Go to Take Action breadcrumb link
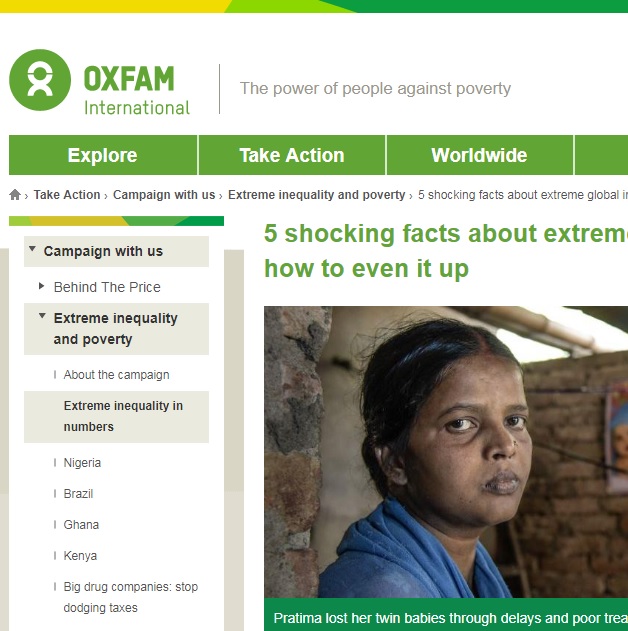This screenshot has height=631, width=628. tap(67, 195)
